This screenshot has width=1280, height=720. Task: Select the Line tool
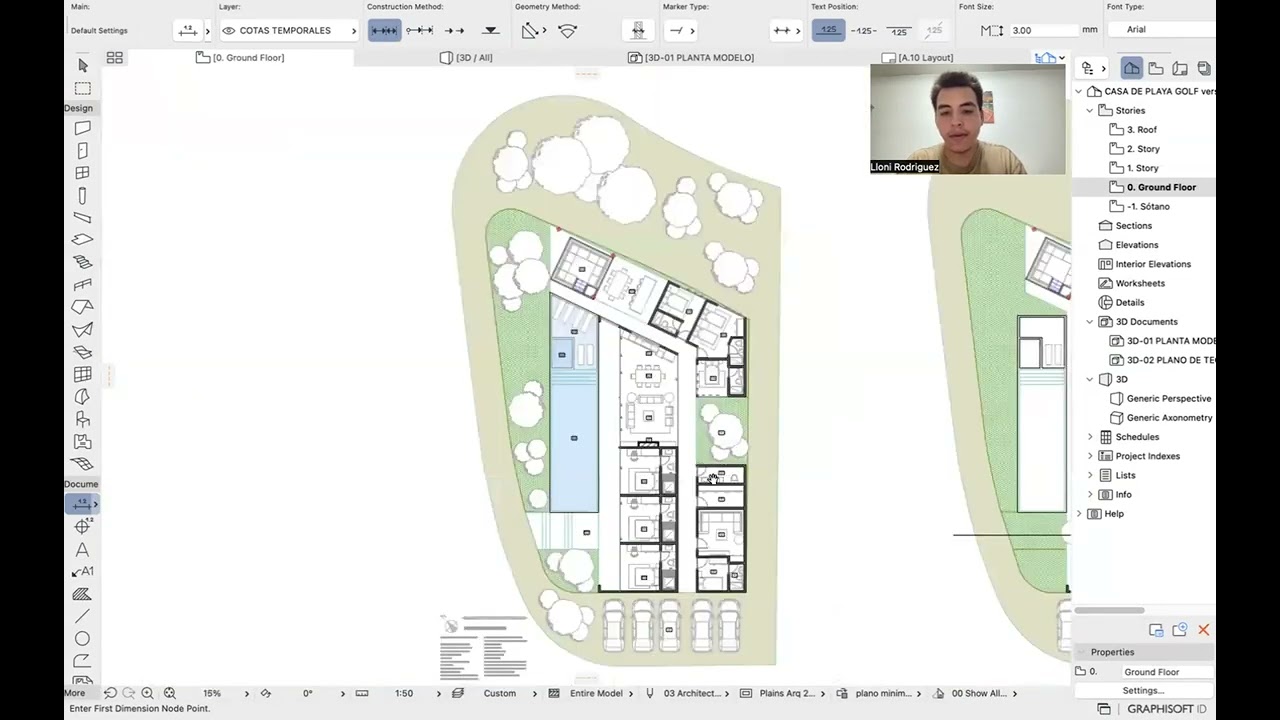(83, 616)
